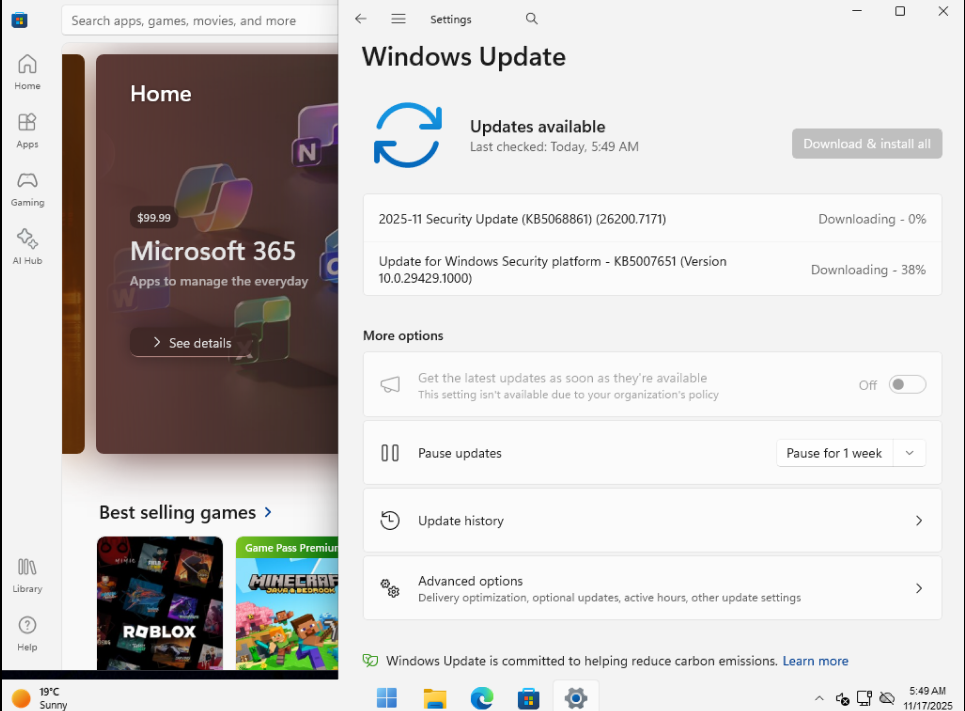Open Settings hamburger navigation menu
Viewport: 965px width, 711px height.
(398, 19)
